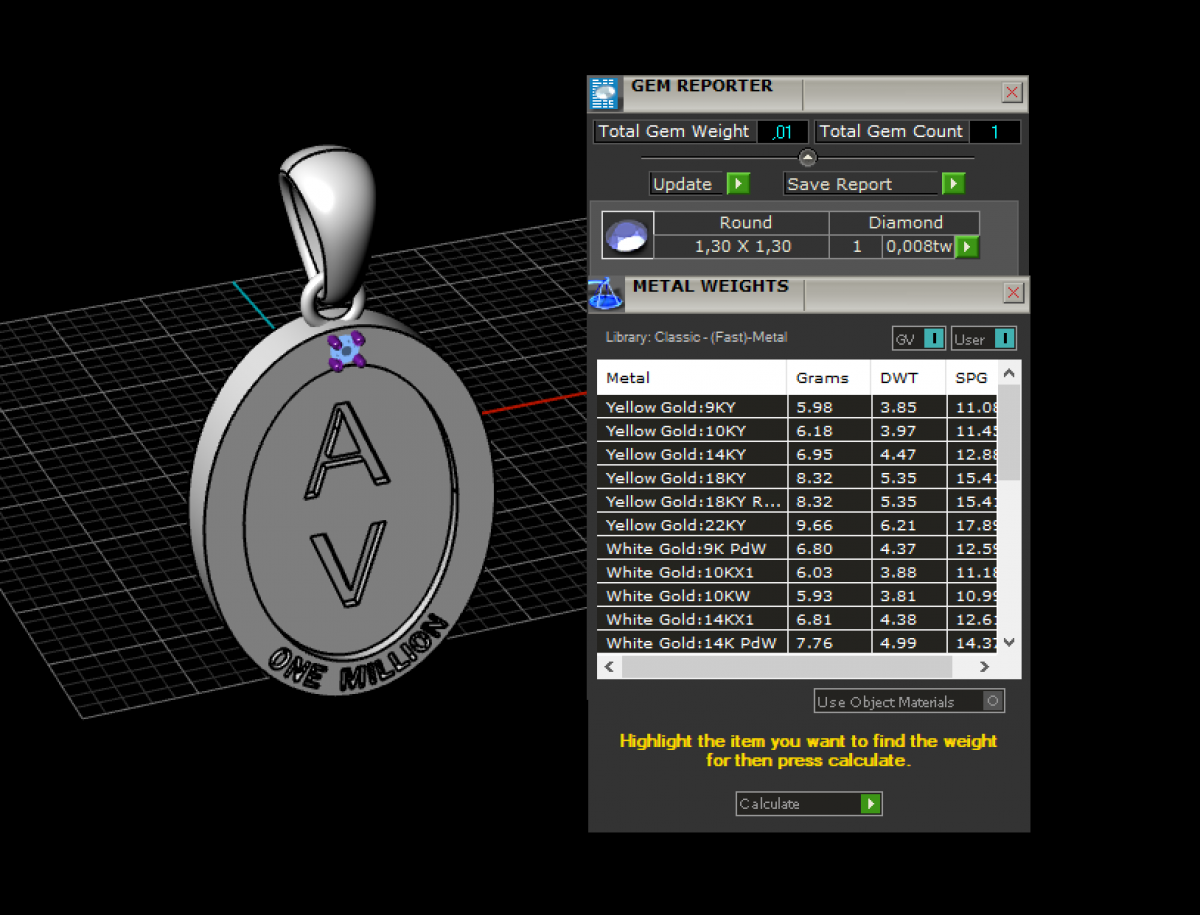The image size is (1200, 915).
Task: Click the green arrow next to Save Report
Action: coord(953,184)
